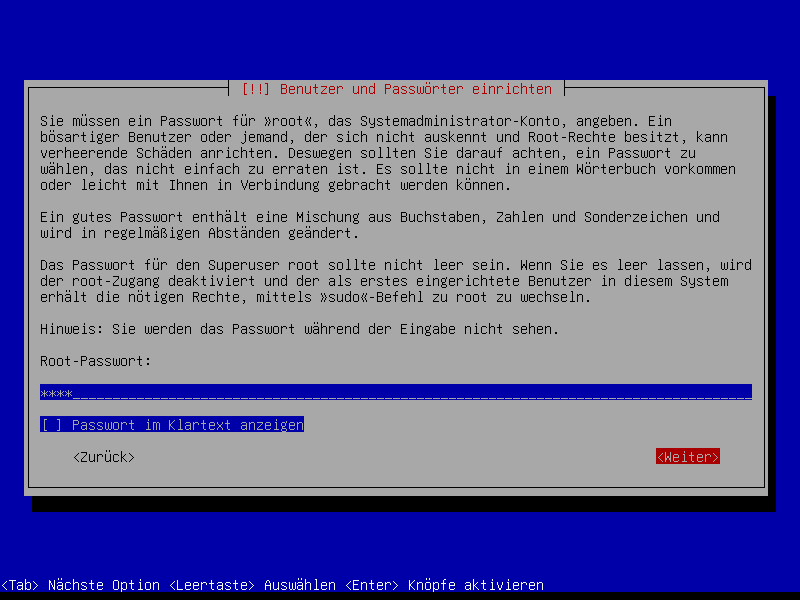Click the '<Enter> Knöpfe aktivieren' hint

point(444,585)
